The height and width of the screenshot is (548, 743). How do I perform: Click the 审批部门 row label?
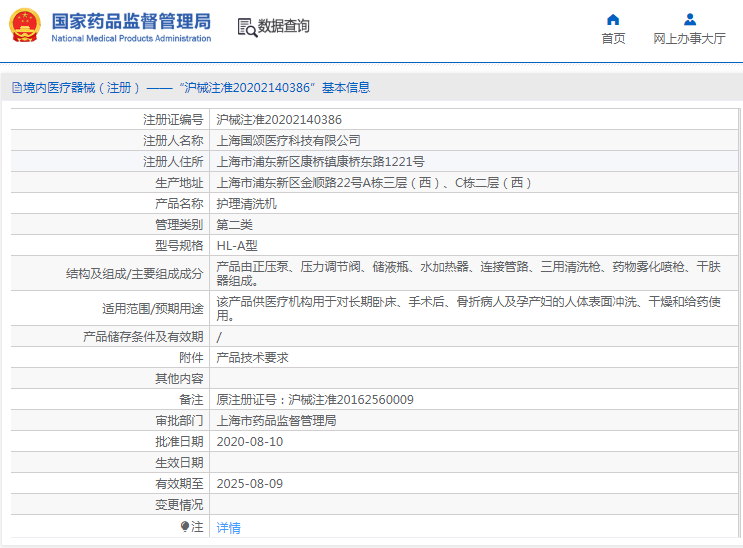click(179, 420)
